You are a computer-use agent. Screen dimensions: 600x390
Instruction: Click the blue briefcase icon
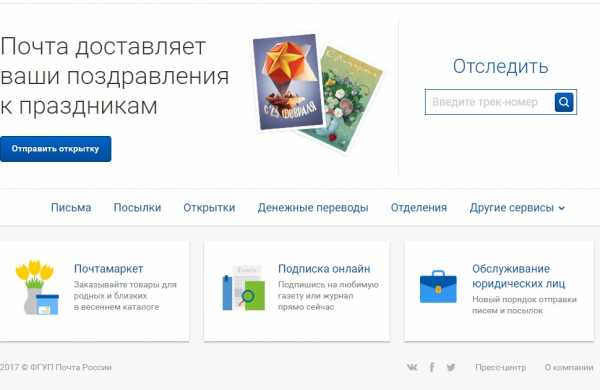click(x=438, y=287)
